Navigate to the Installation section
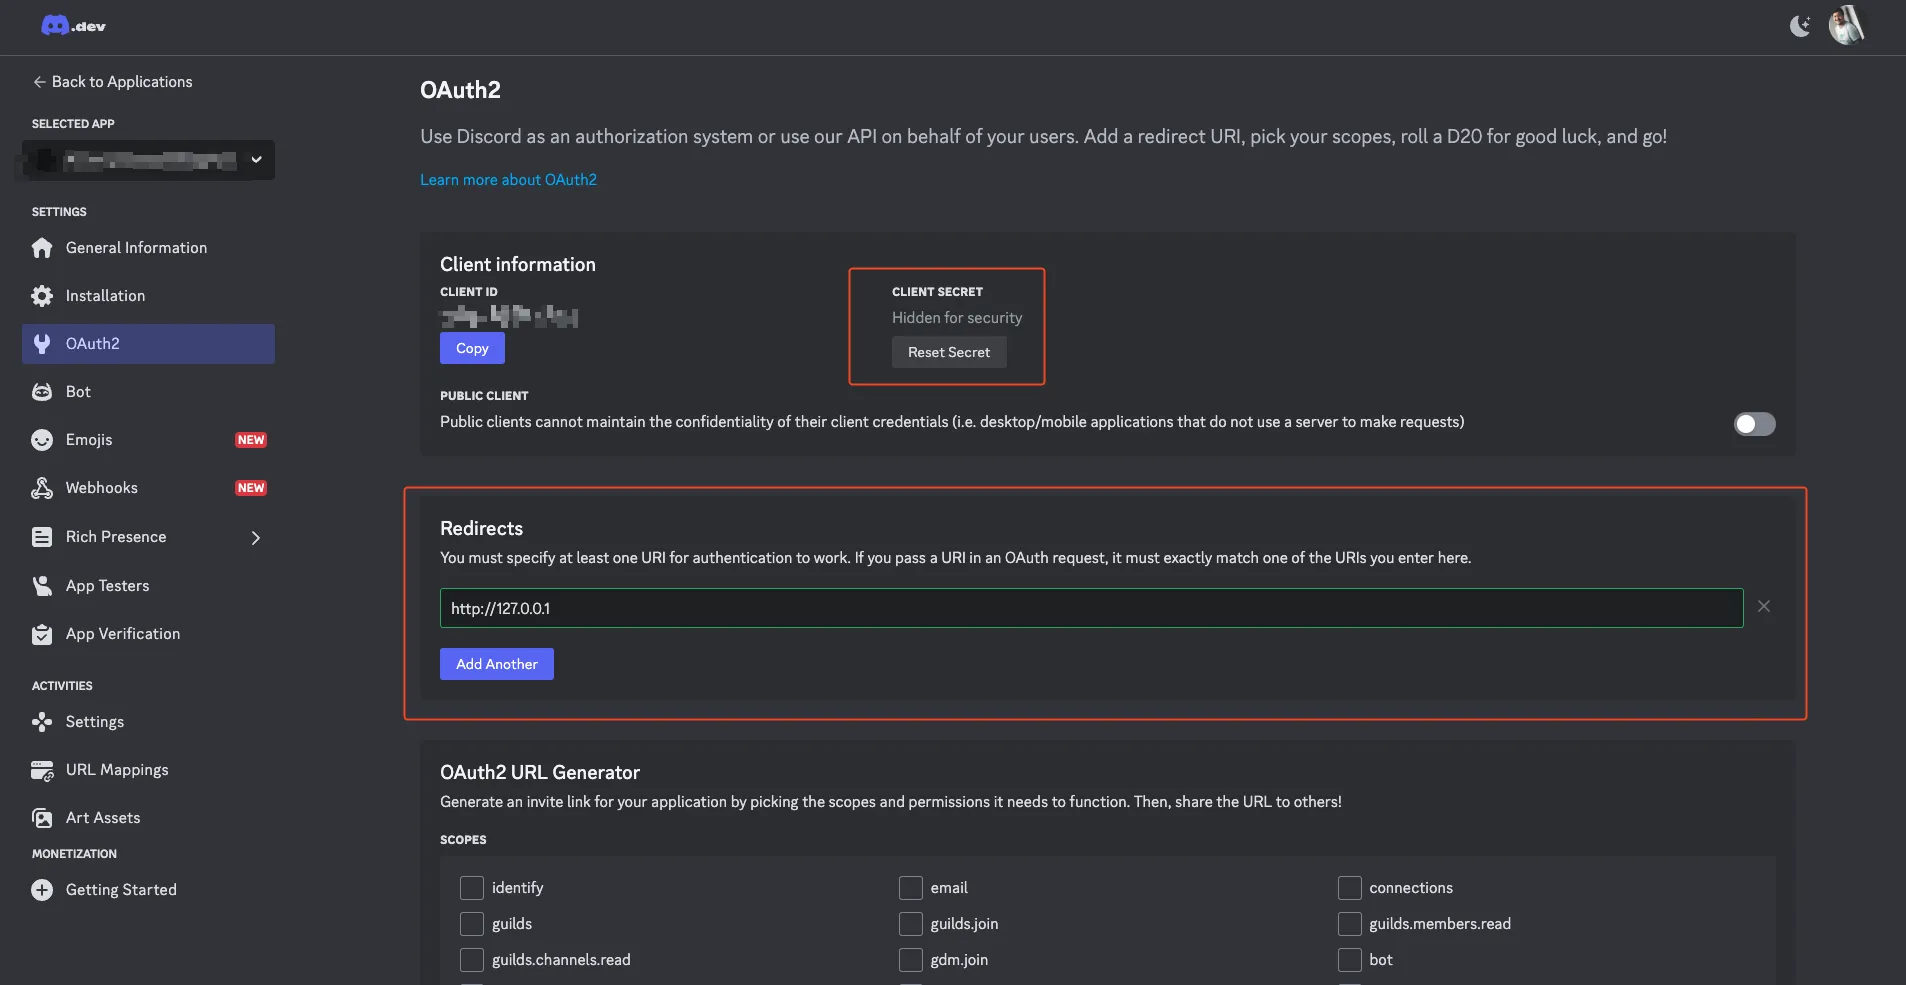The image size is (1906, 985). 105,295
